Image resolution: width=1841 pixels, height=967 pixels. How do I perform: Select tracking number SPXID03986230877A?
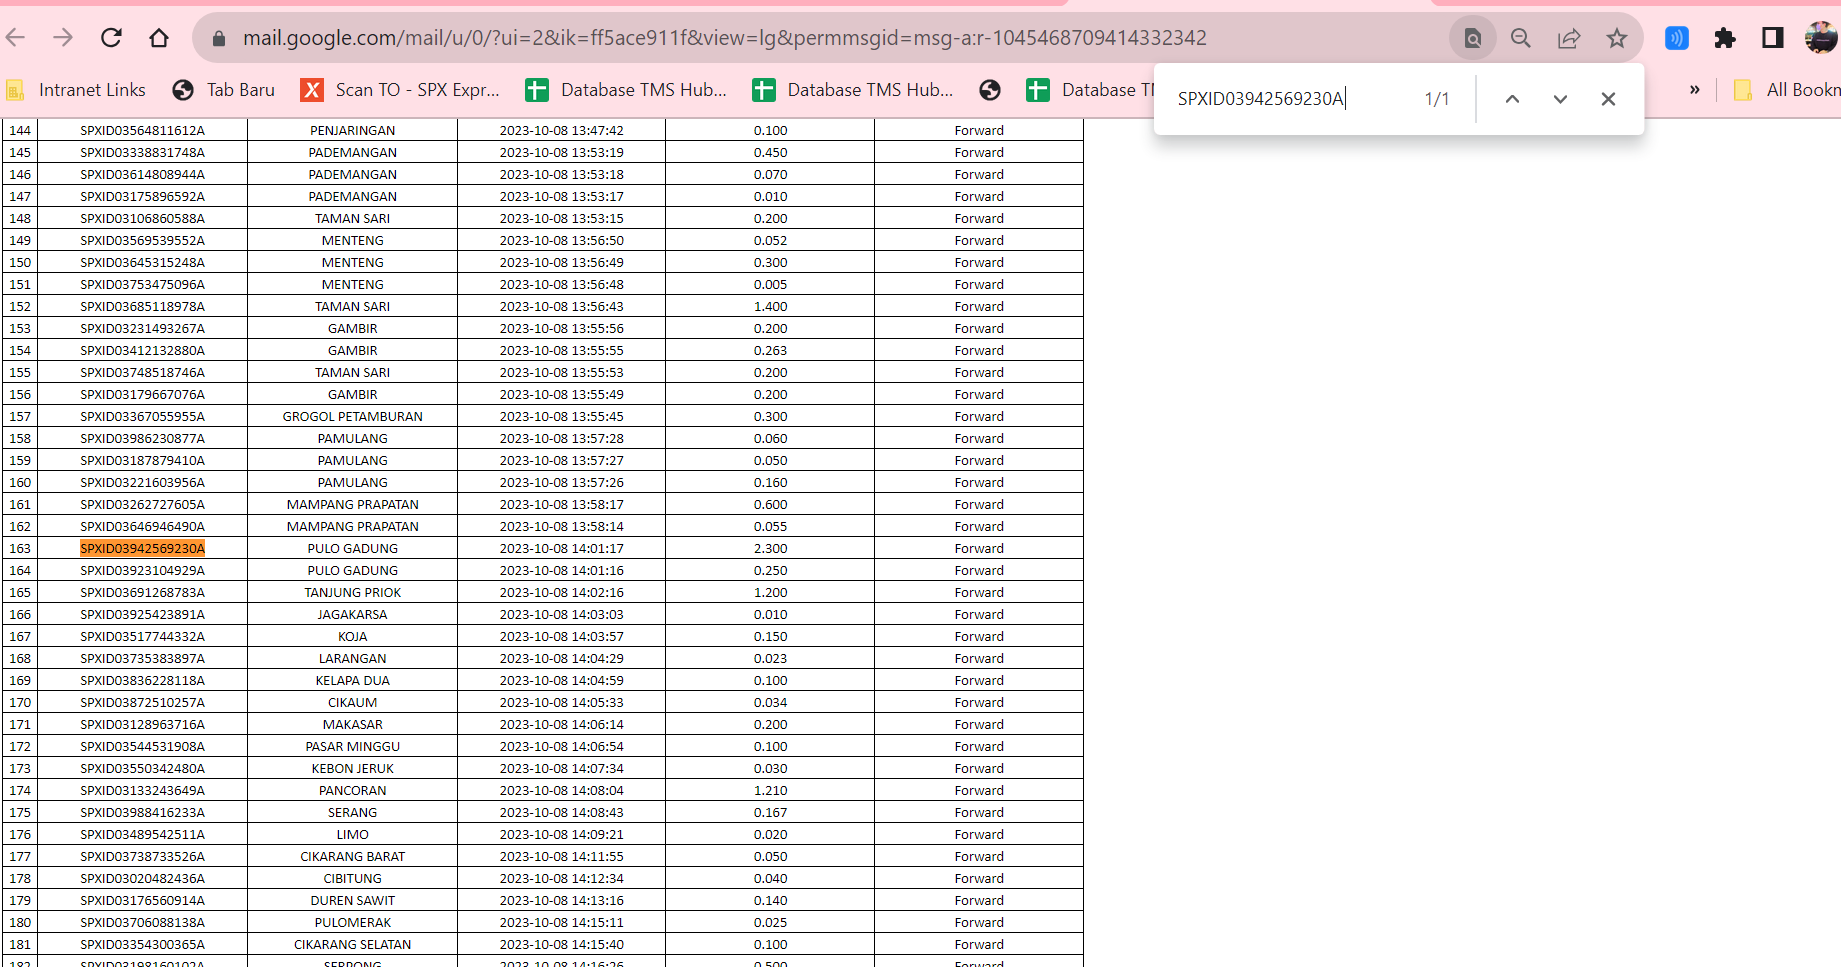pyautogui.click(x=143, y=438)
